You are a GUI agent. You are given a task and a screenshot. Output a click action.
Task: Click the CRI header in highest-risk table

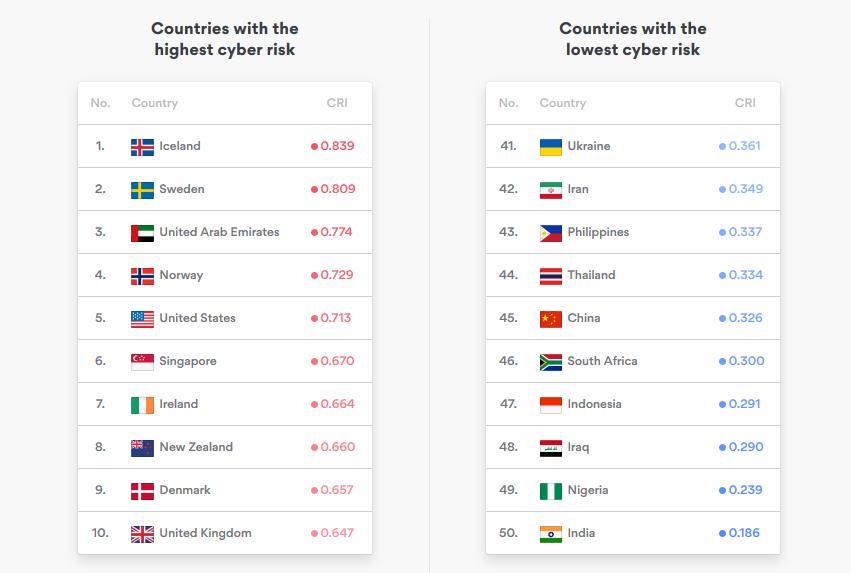(x=337, y=103)
